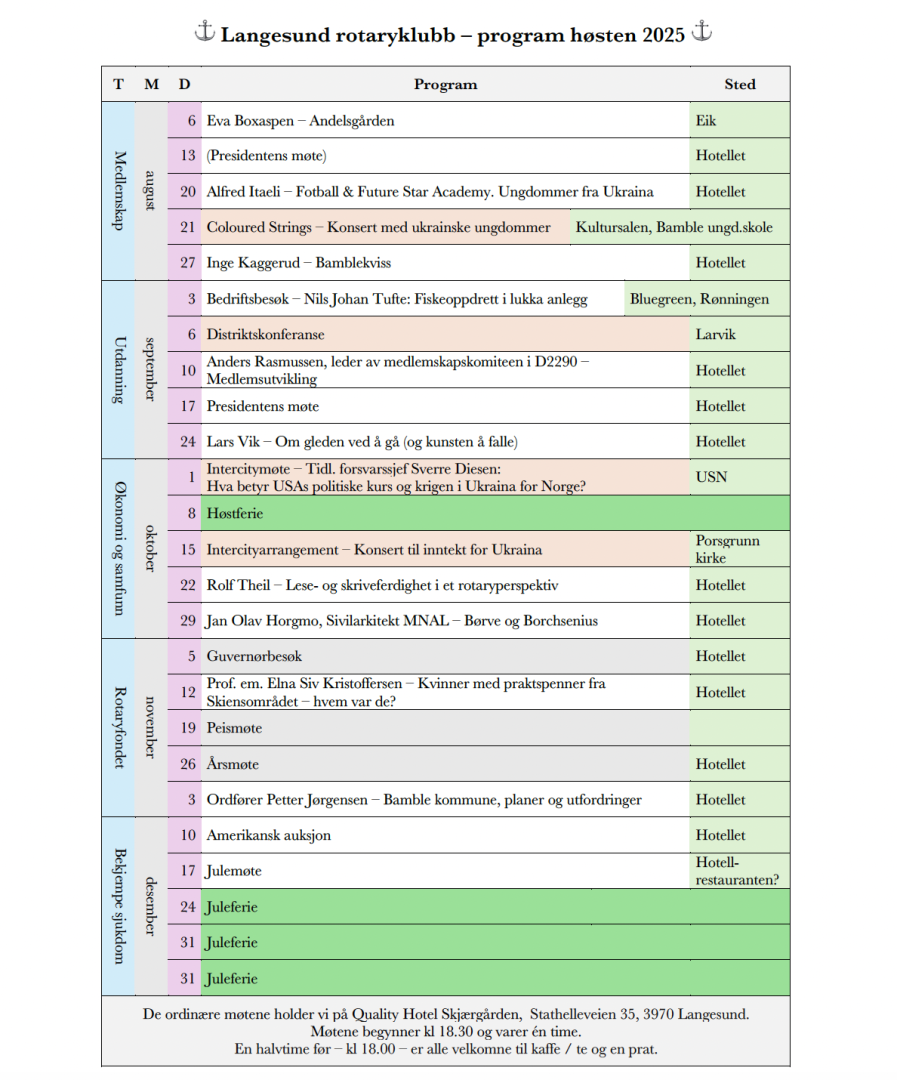The width and height of the screenshot is (897, 1080).
Task: Select the Larvik location cell
Action: tap(715, 335)
